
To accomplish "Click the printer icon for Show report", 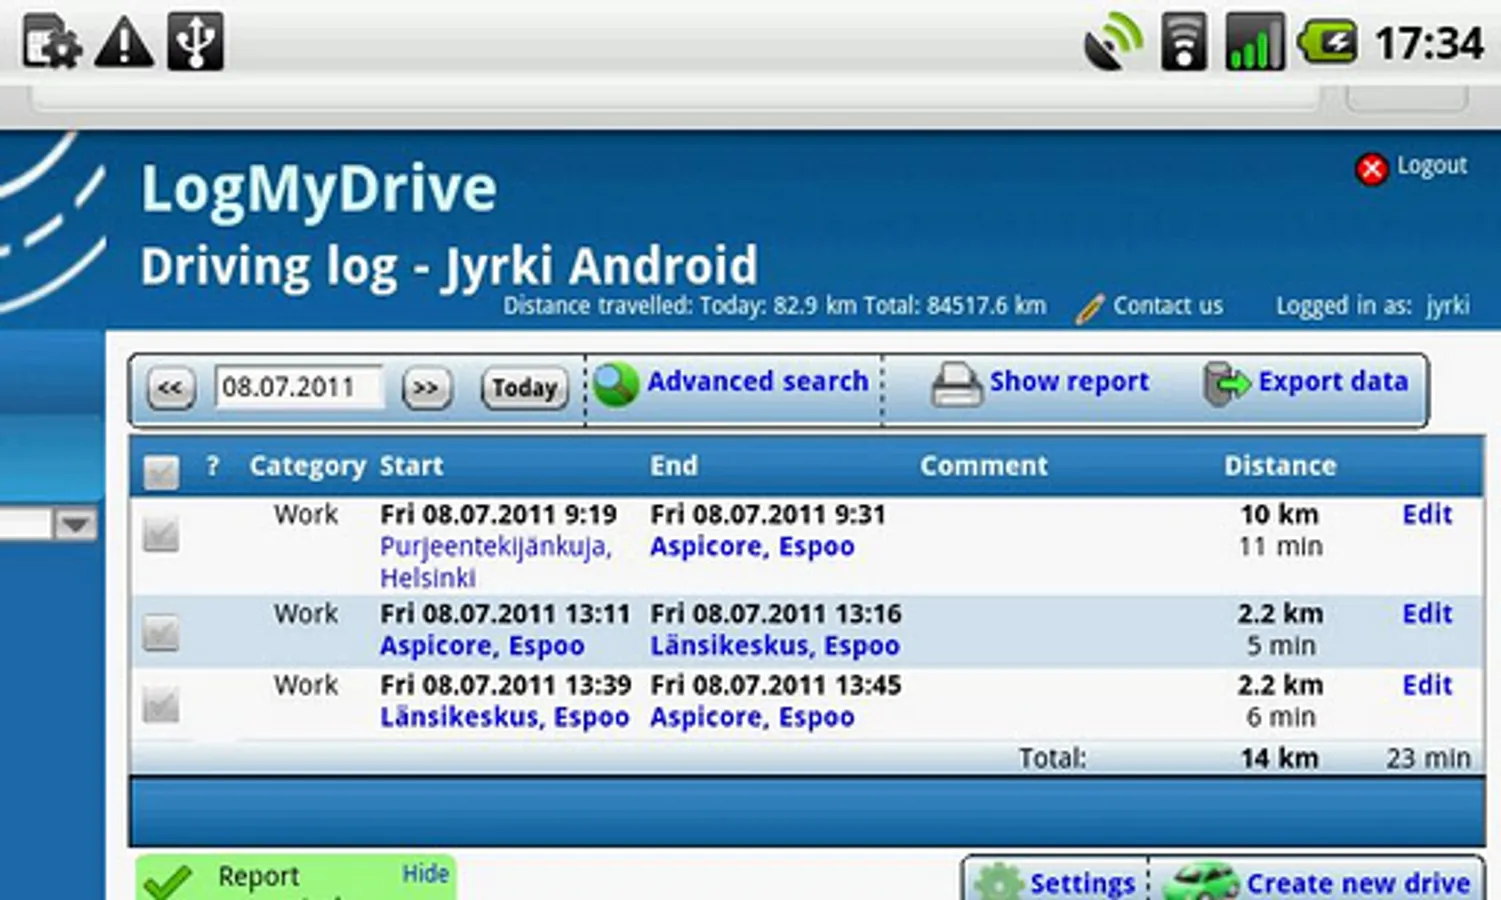I will 956,385.
